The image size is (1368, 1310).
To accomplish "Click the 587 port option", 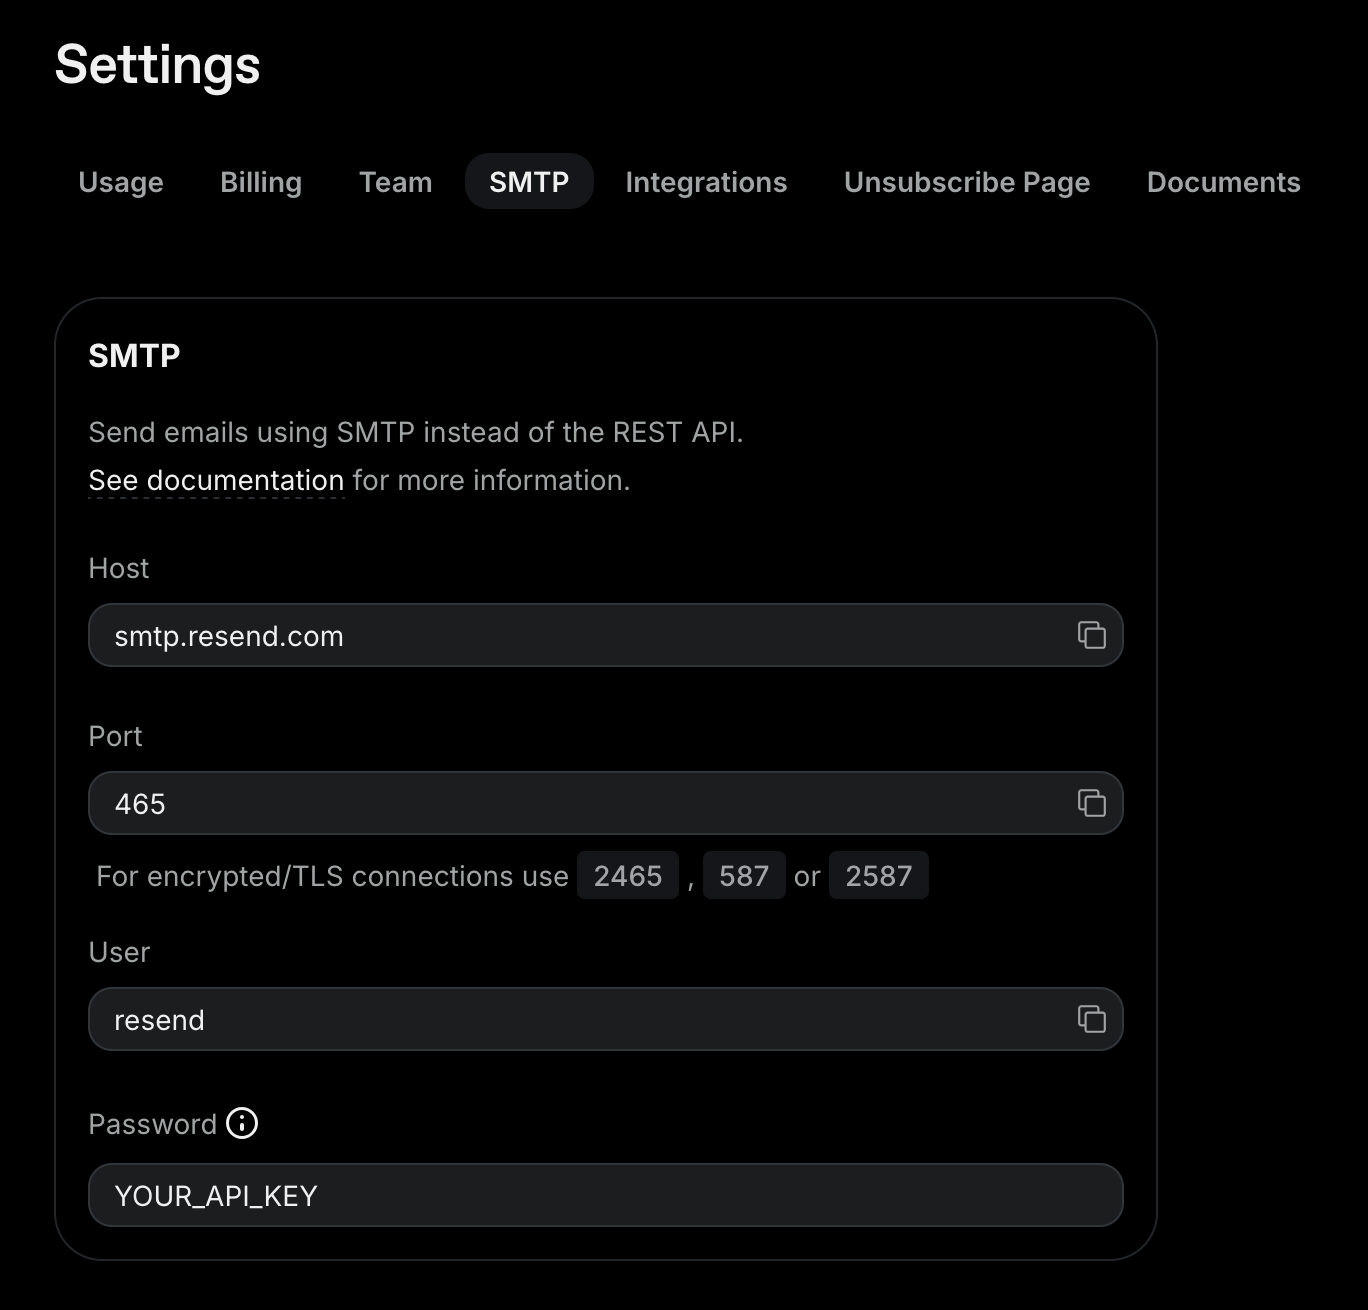I will coord(744,875).
